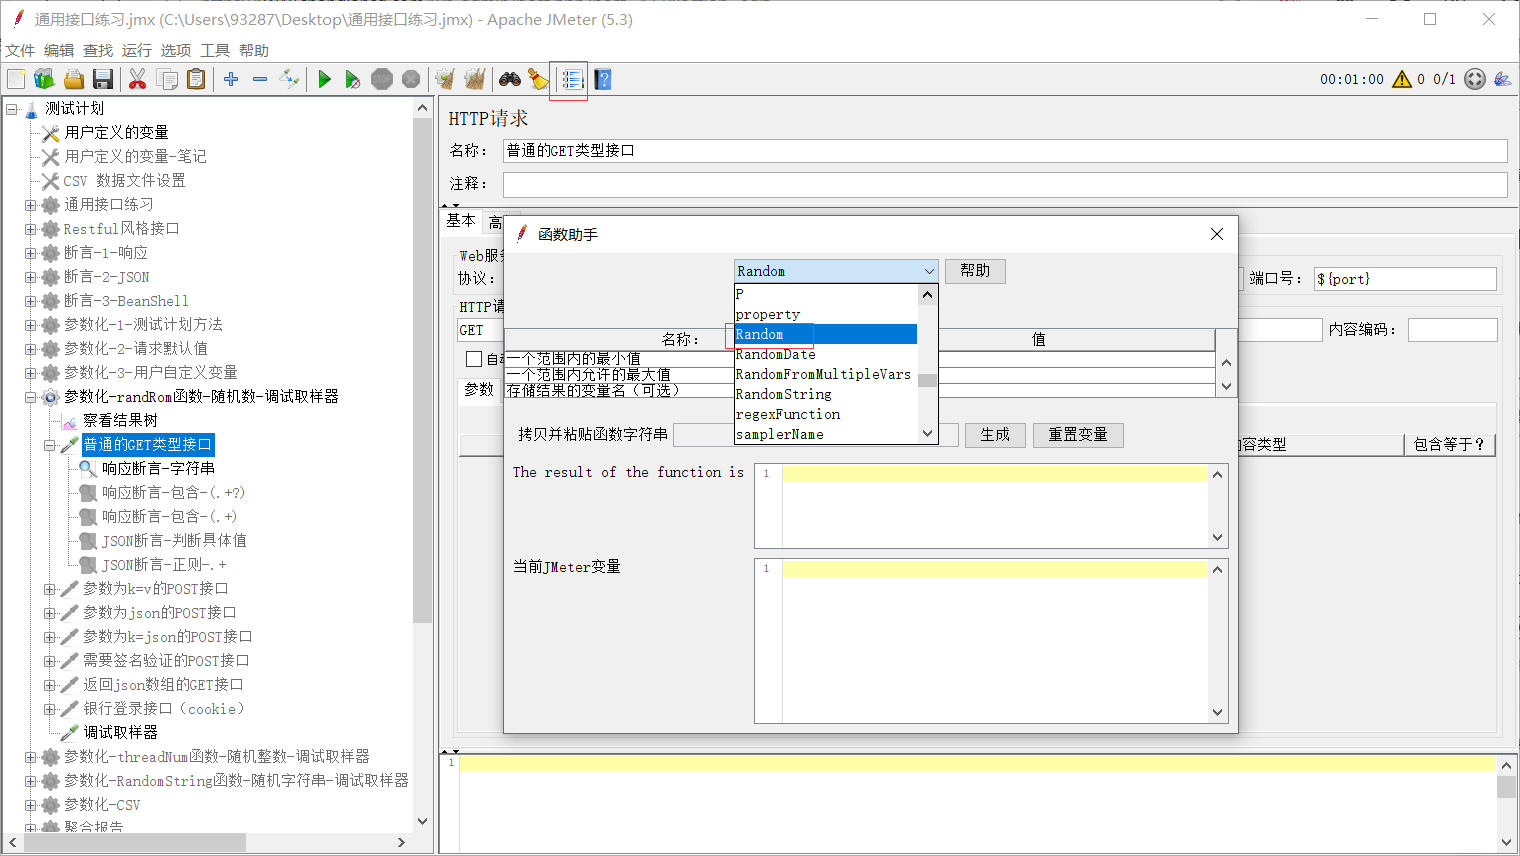Collapse all nodes with the minus icon
This screenshot has height=856, width=1520.
click(x=260, y=79)
